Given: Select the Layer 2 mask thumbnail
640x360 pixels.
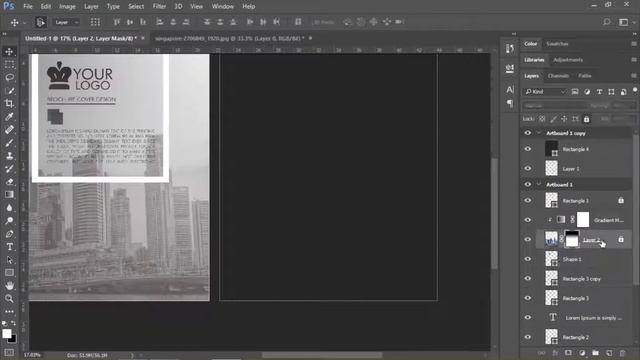Looking at the screenshot, I should [x=571, y=239].
